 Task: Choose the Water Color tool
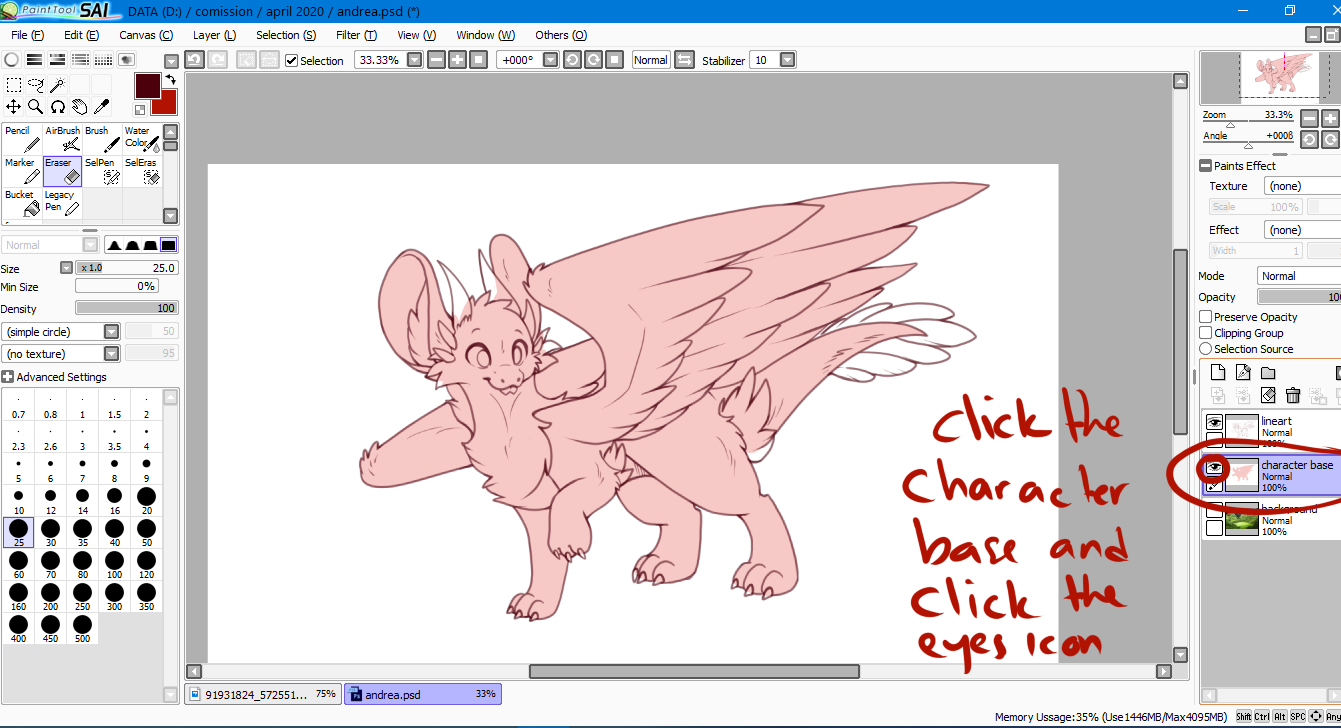[142, 139]
